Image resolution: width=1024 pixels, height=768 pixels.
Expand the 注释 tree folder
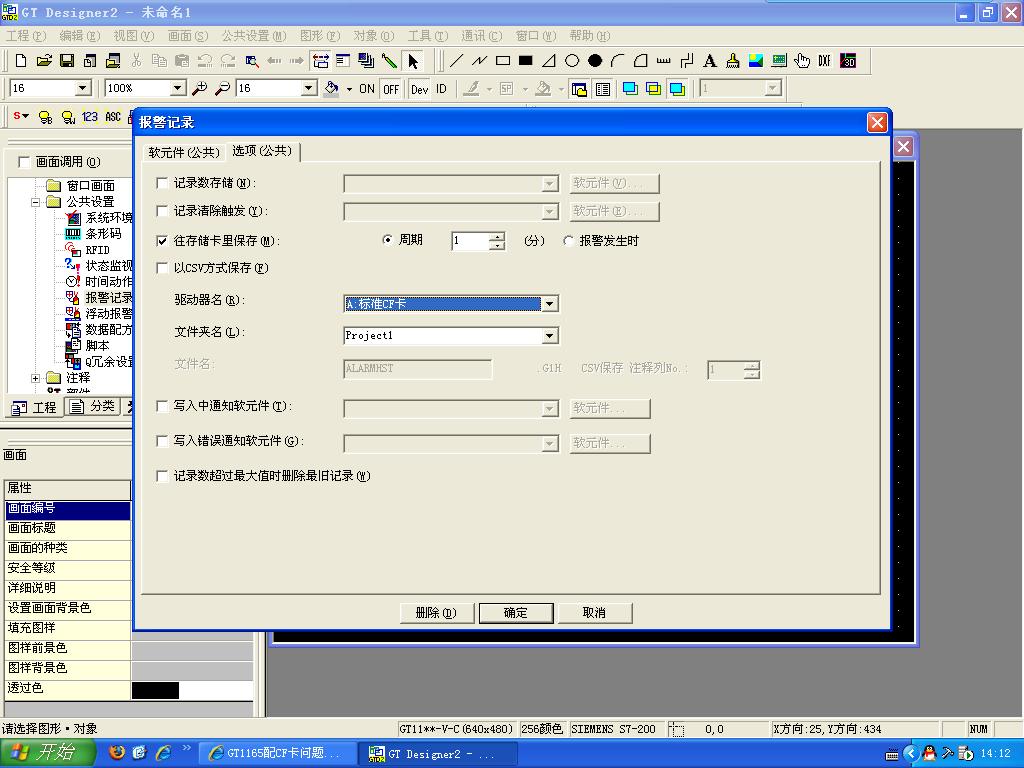[x=37, y=378]
